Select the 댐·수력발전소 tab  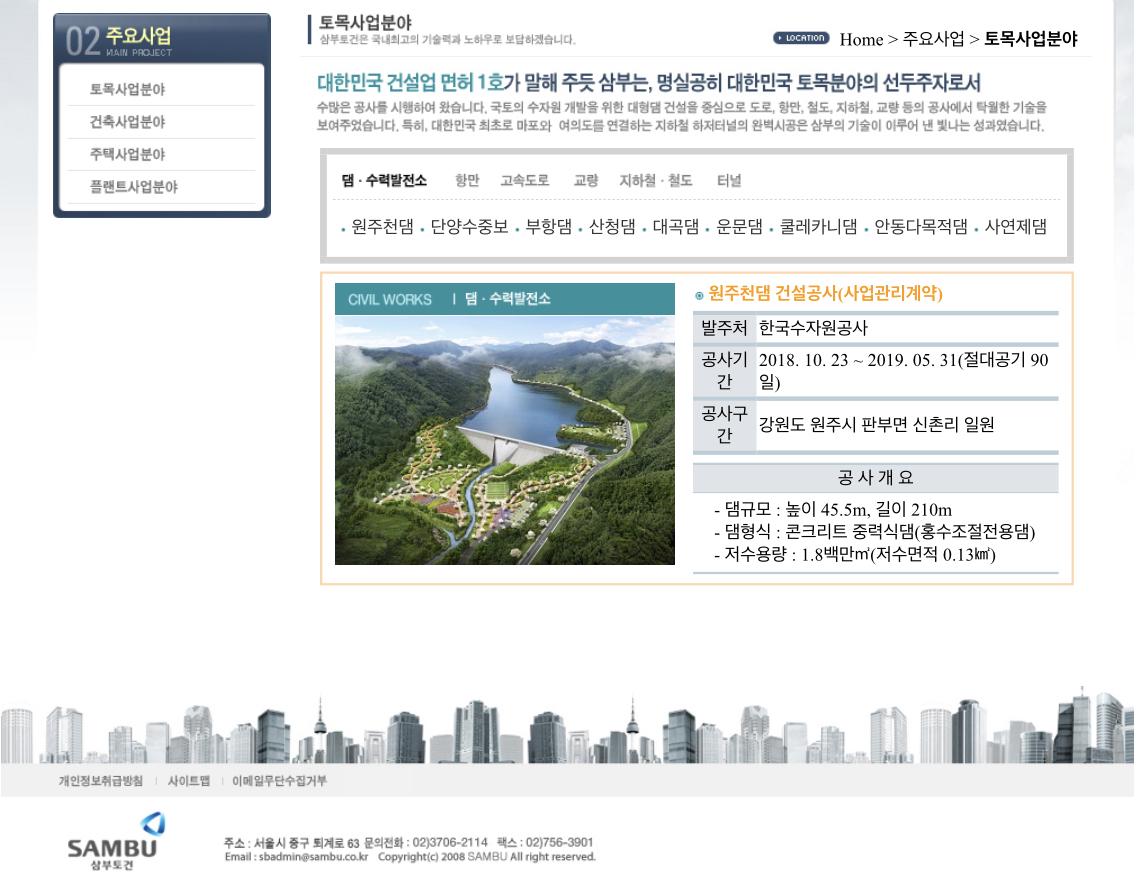click(384, 180)
